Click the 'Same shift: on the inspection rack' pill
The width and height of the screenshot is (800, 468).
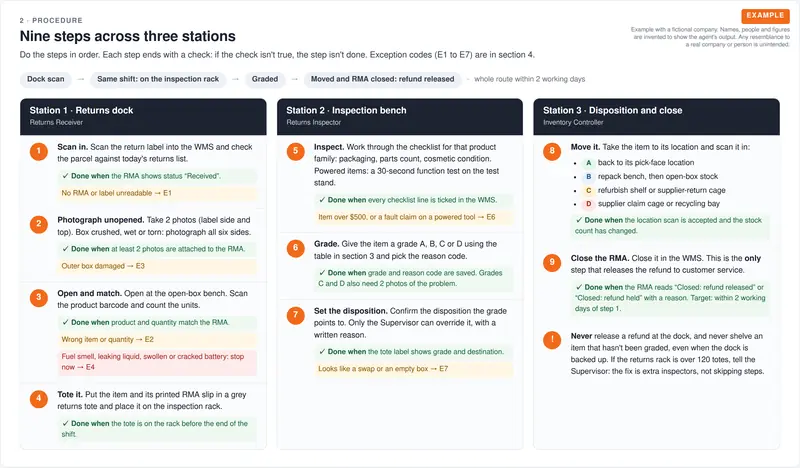click(158, 79)
